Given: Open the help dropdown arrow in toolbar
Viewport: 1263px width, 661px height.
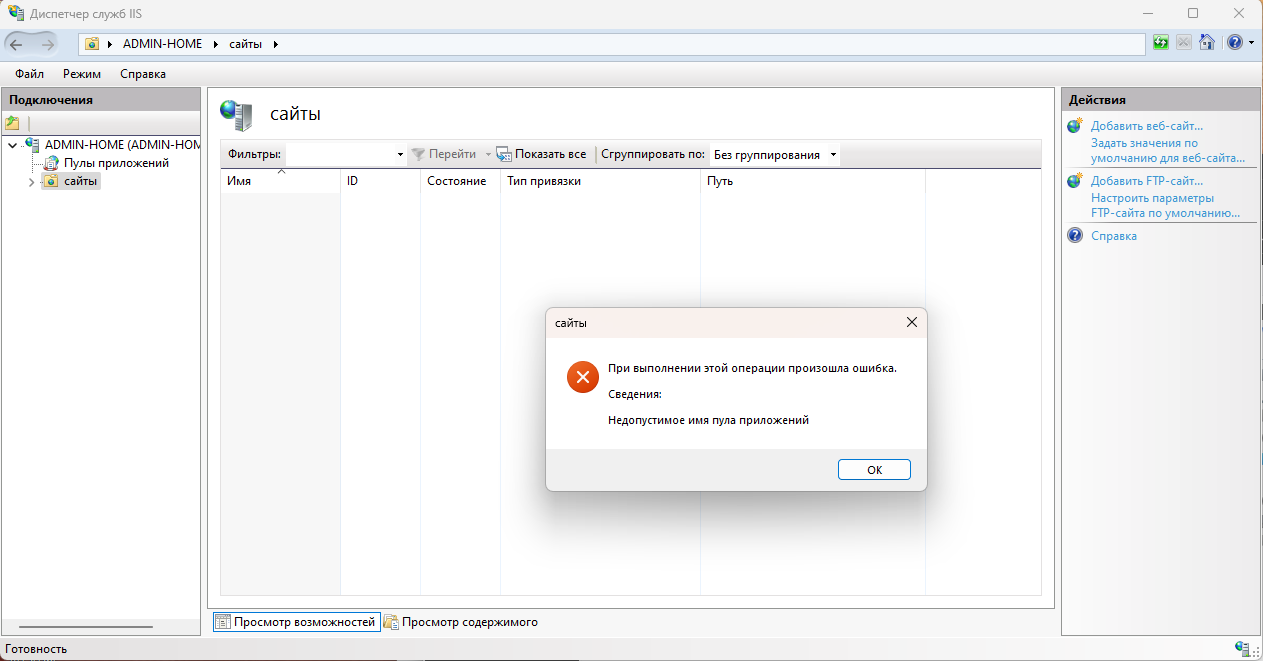Looking at the screenshot, I should coord(1251,43).
